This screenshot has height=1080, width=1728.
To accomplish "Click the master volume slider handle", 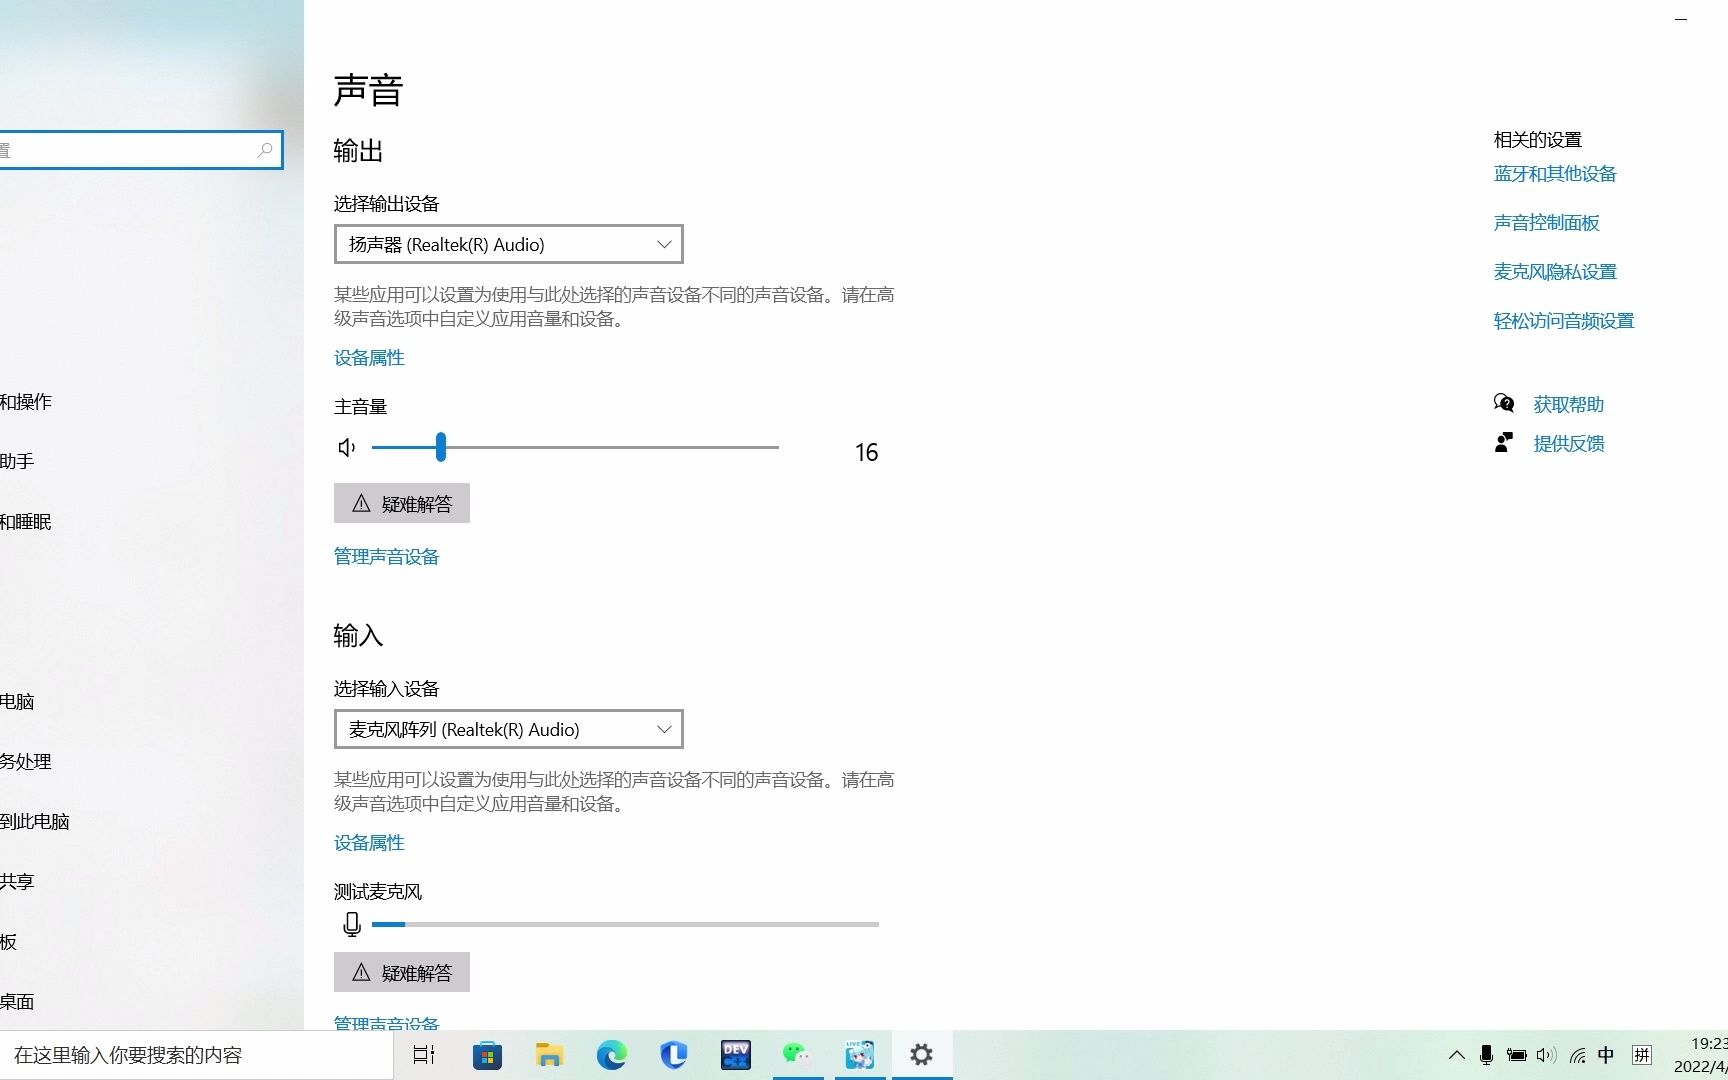I will [x=441, y=447].
